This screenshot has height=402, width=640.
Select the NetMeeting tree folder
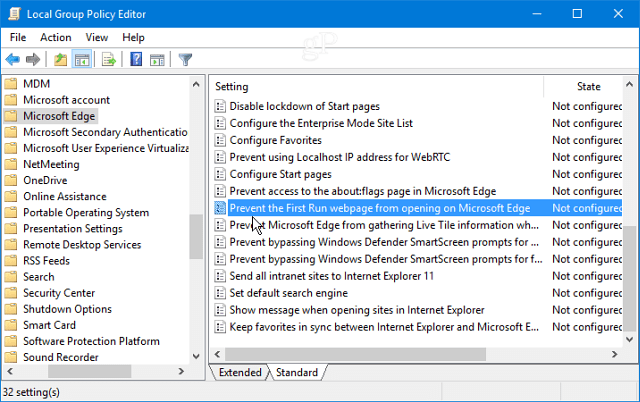(x=51, y=164)
